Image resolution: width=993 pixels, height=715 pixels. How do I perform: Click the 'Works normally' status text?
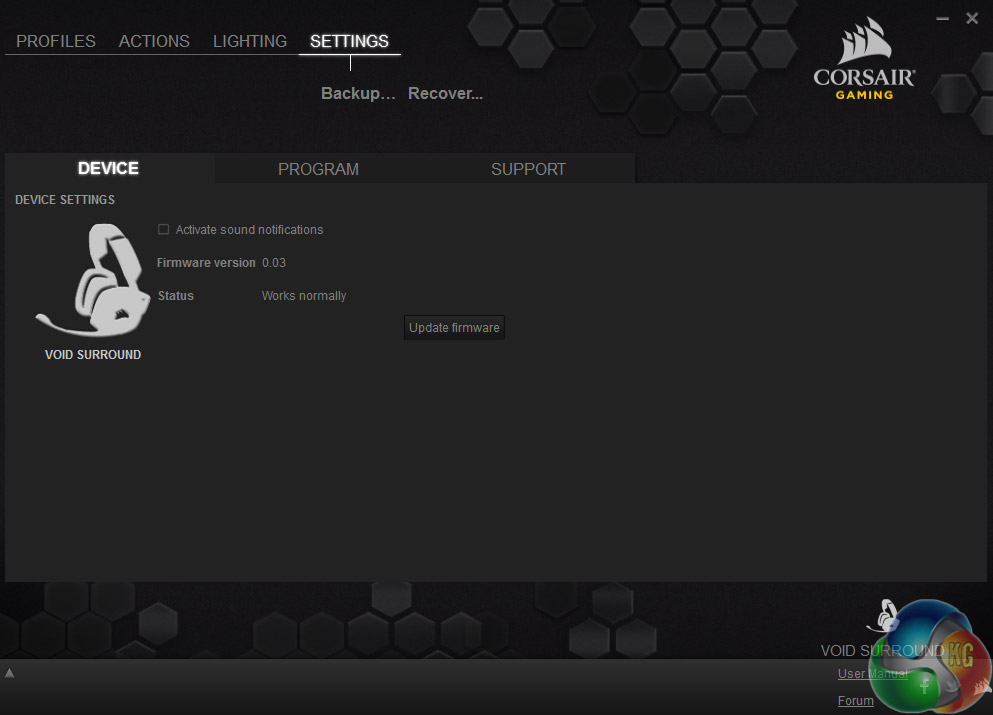(304, 296)
